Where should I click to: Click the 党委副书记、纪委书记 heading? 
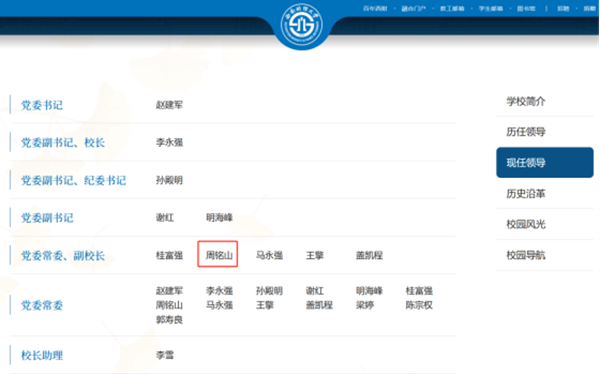click(x=73, y=180)
